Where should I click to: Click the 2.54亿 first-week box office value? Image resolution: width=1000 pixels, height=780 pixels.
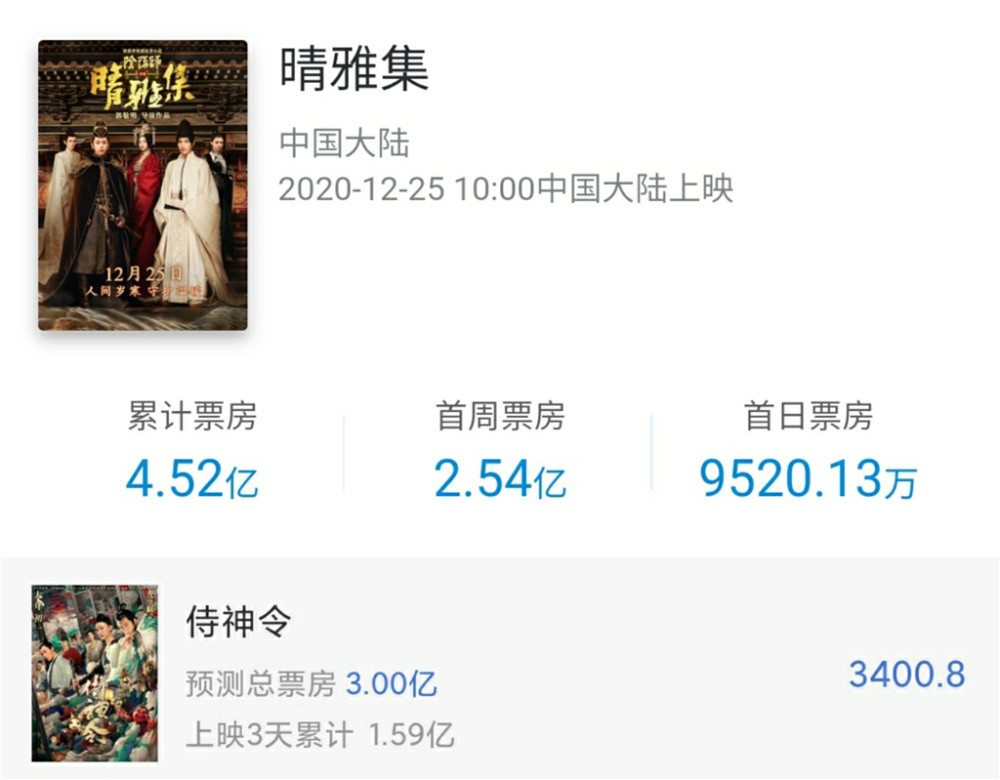[500, 479]
